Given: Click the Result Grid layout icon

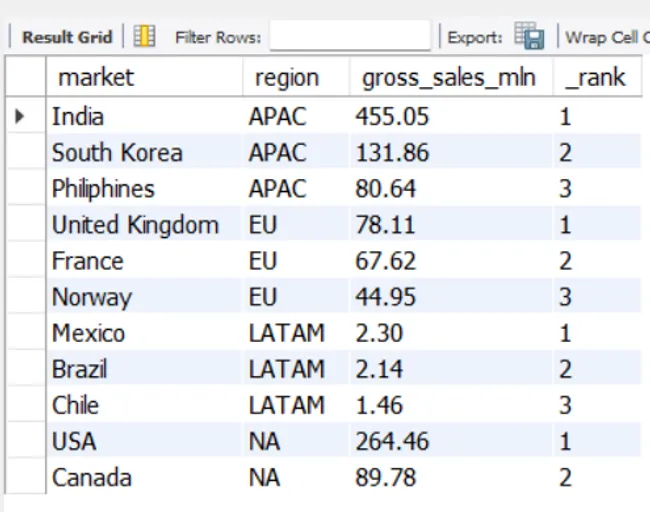Looking at the screenshot, I should (x=145, y=37).
